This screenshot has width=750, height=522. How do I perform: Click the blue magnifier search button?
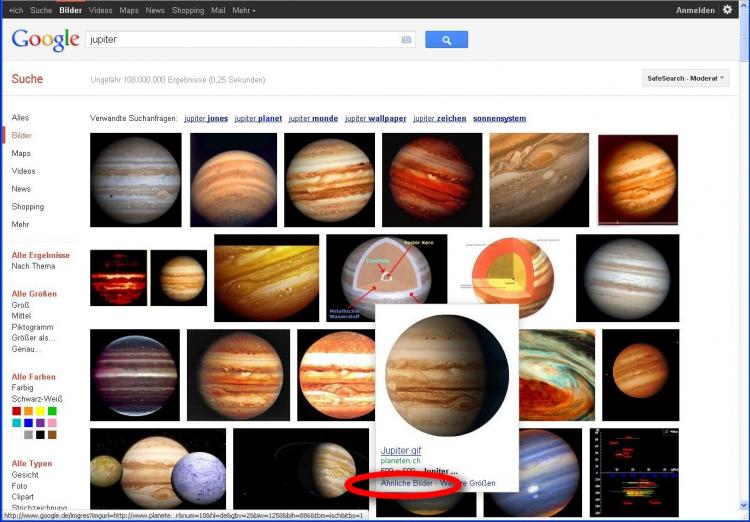[x=446, y=40]
